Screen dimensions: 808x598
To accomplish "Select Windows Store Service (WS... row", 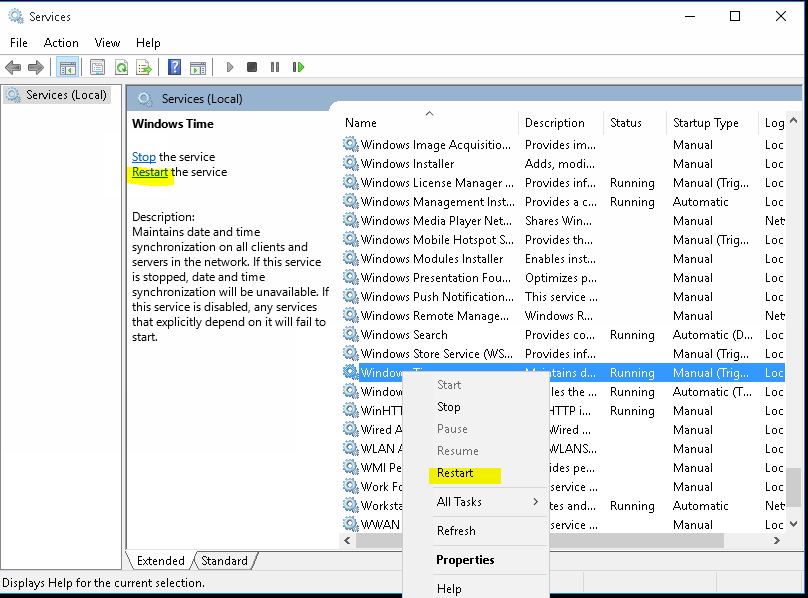I will [563, 354].
